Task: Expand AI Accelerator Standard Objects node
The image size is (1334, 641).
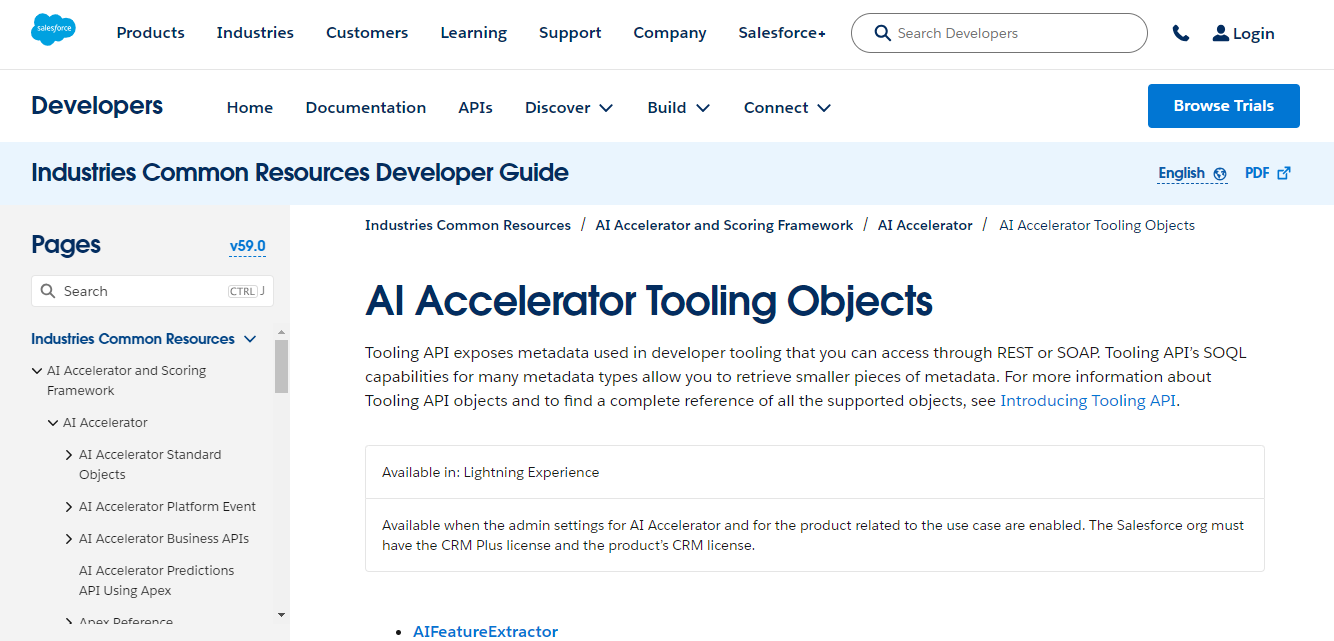Action: [69, 455]
